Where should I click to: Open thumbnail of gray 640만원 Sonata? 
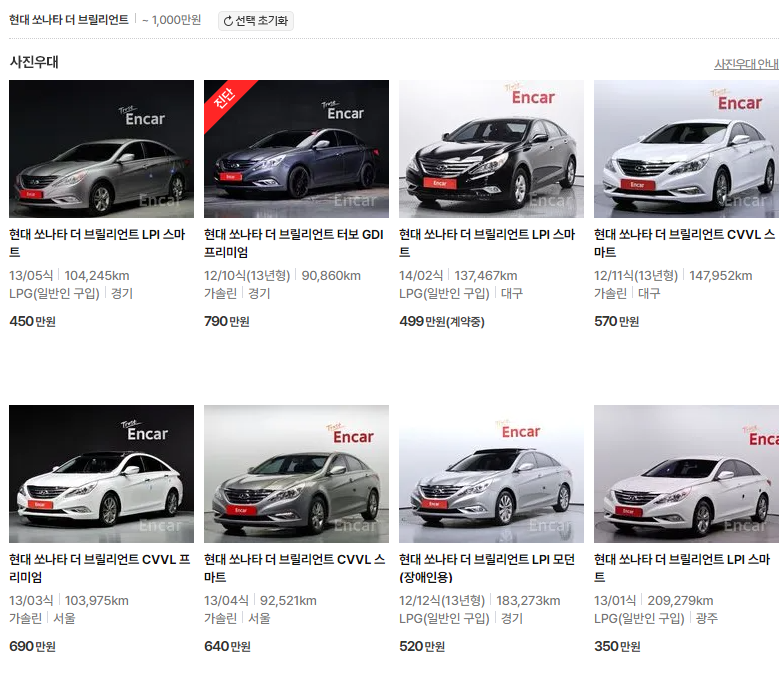click(x=296, y=474)
